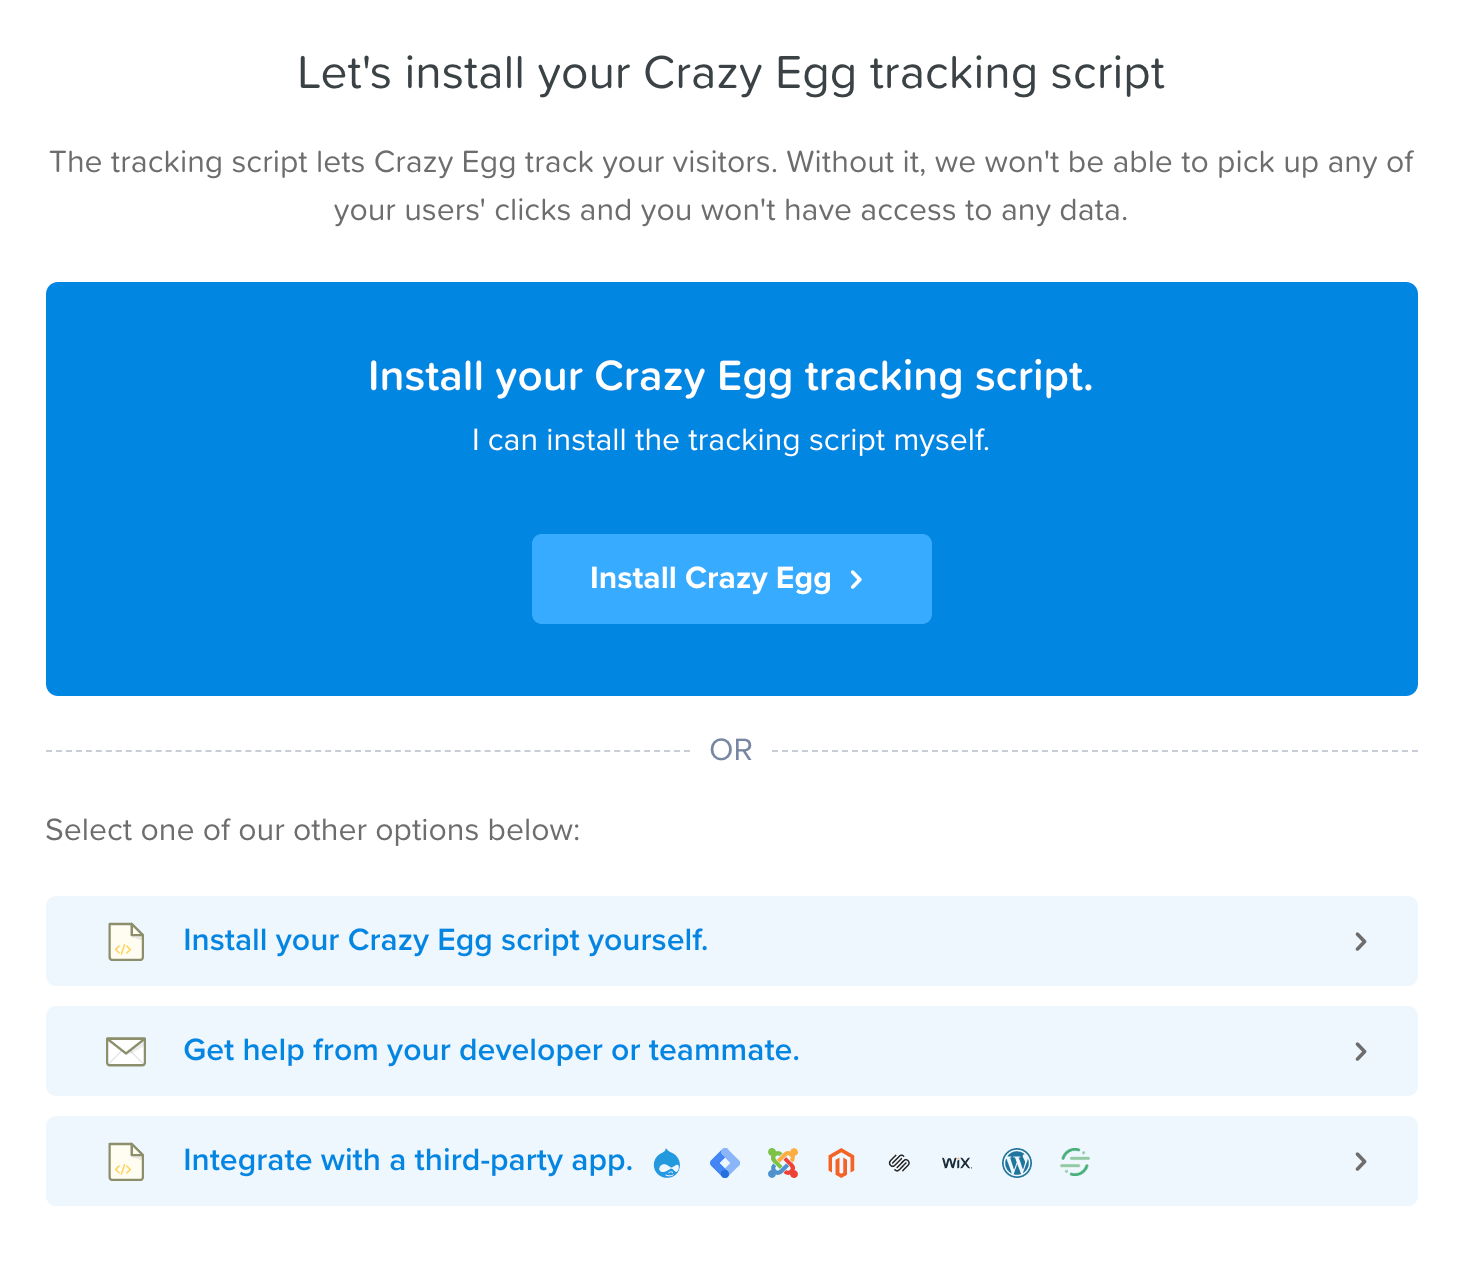Open the WordPress integration icon
Viewport: 1458px width, 1264px height.
point(1017,1162)
